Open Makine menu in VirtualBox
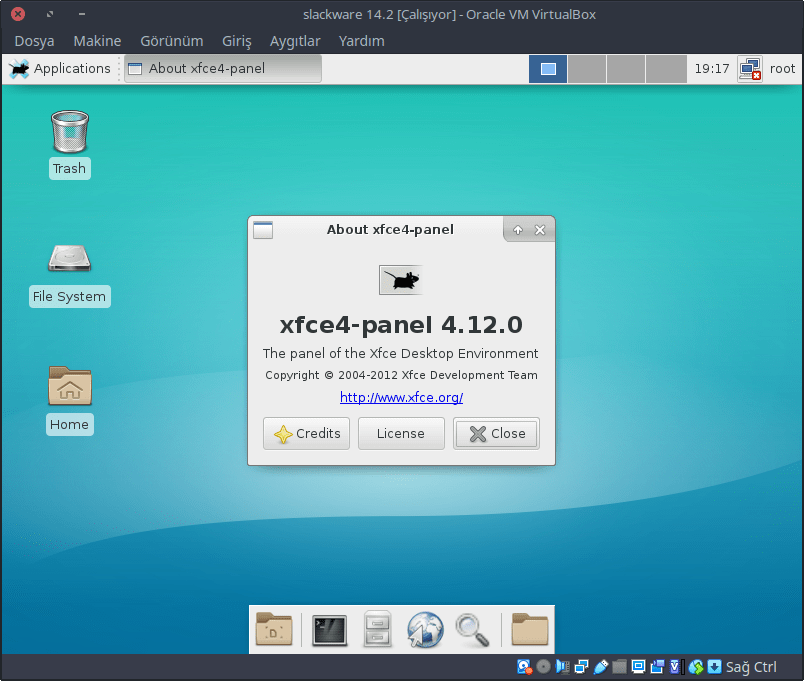Viewport: 804px width, 681px height. pyautogui.click(x=97, y=41)
